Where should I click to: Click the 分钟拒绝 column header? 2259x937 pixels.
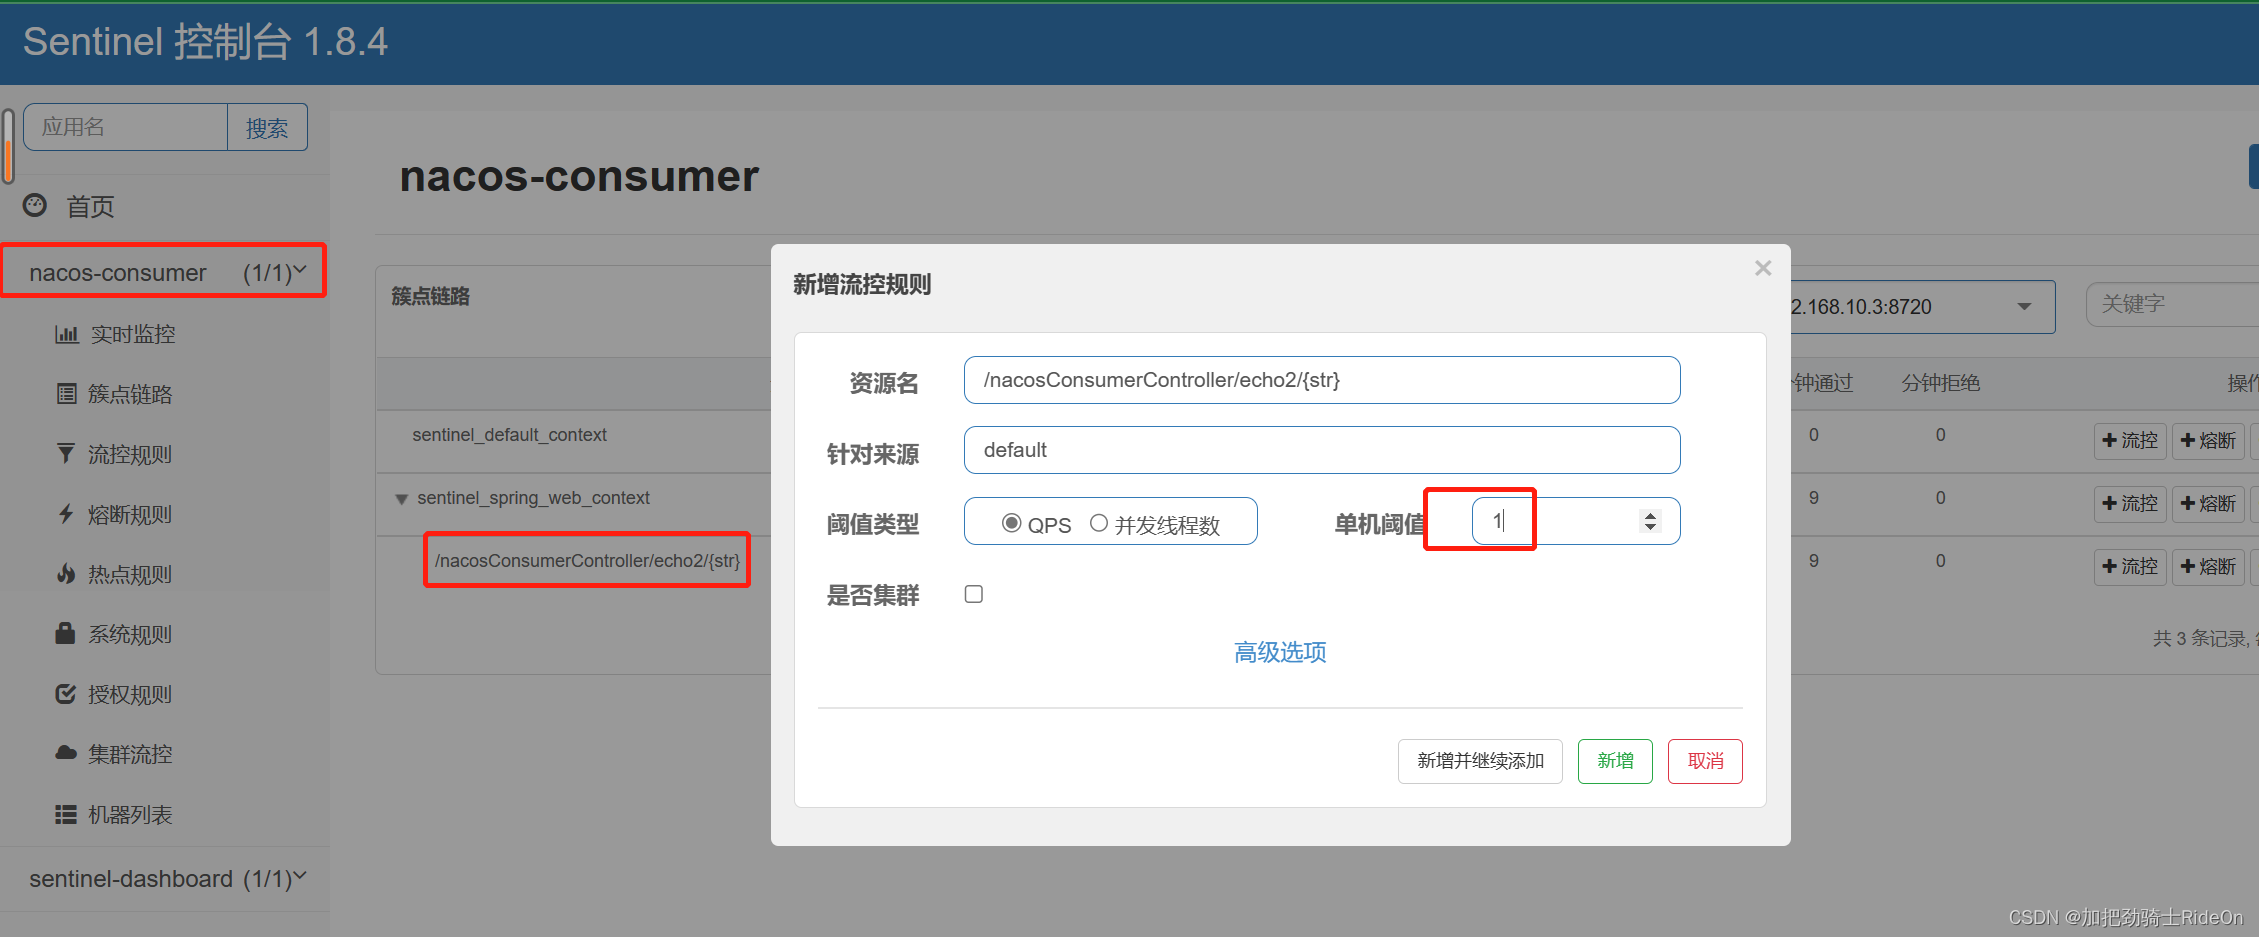[x=1940, y=383]
